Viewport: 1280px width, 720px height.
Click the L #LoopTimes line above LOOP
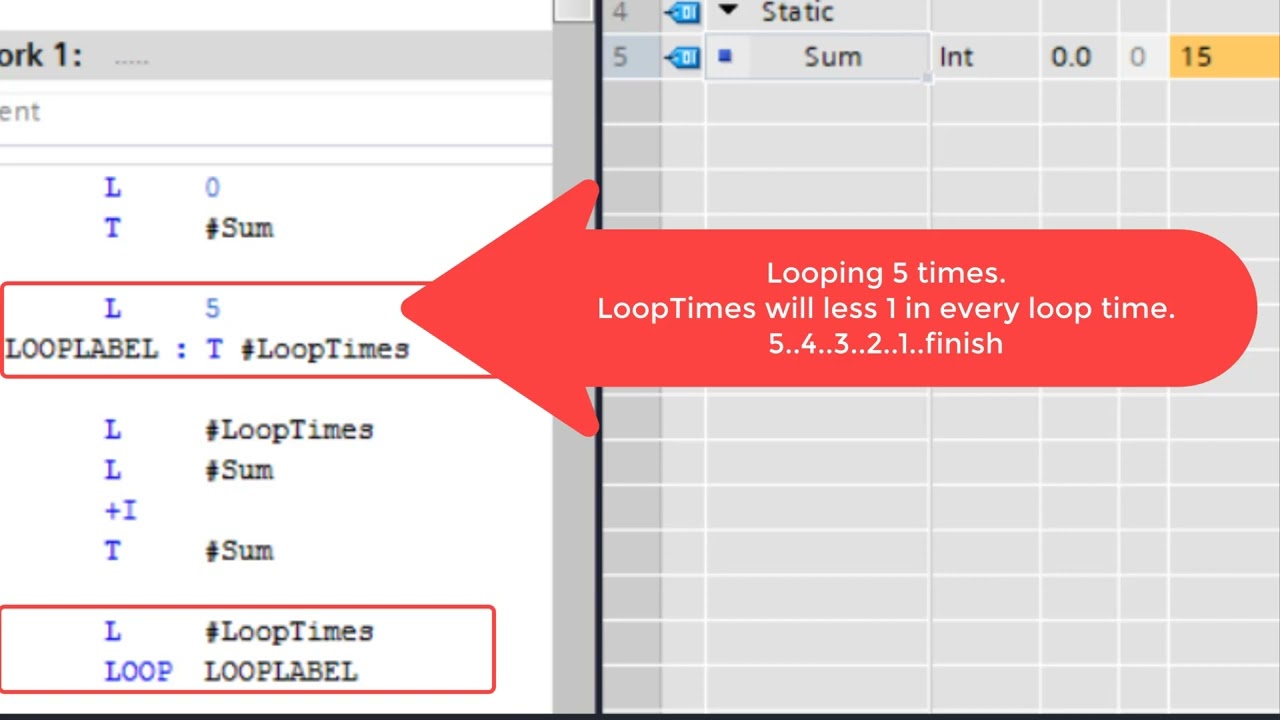pos(238,631)
